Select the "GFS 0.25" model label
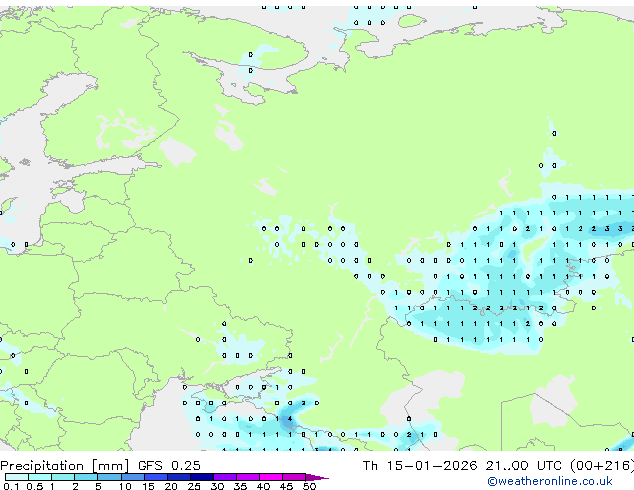 [169, 466]
